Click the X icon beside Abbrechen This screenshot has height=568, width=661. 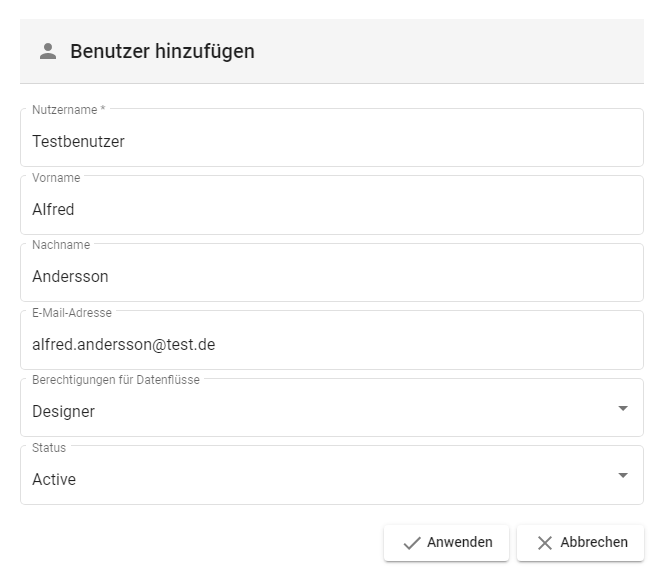click(x=544, y=543)
